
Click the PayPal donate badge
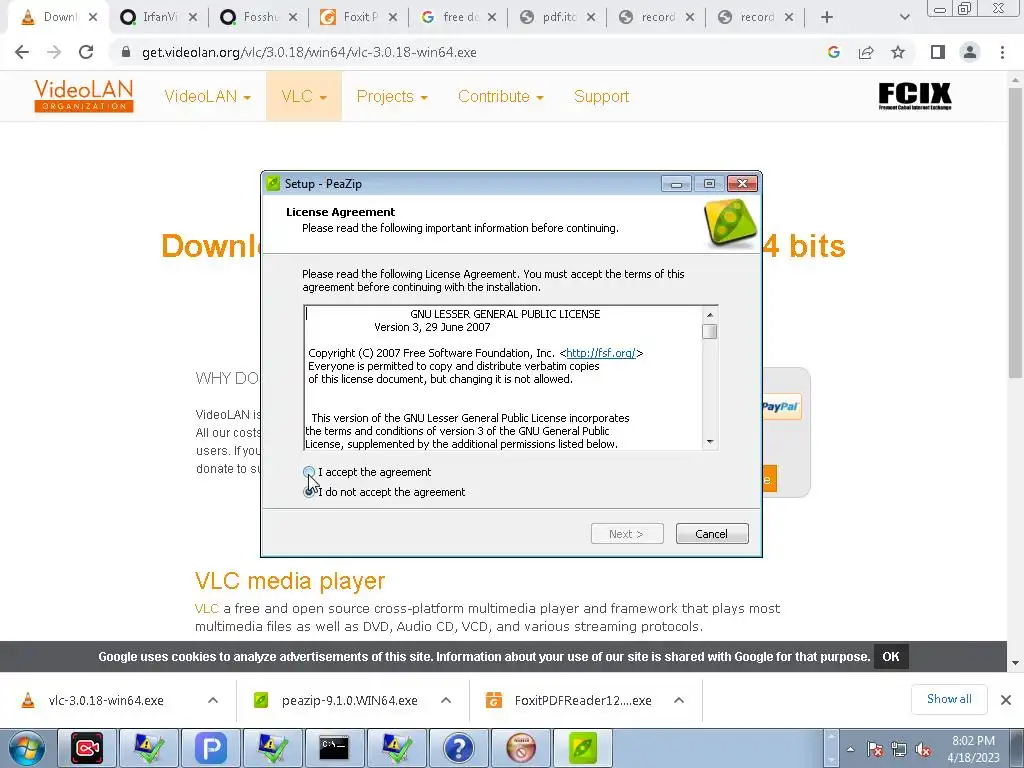[781, 407]
